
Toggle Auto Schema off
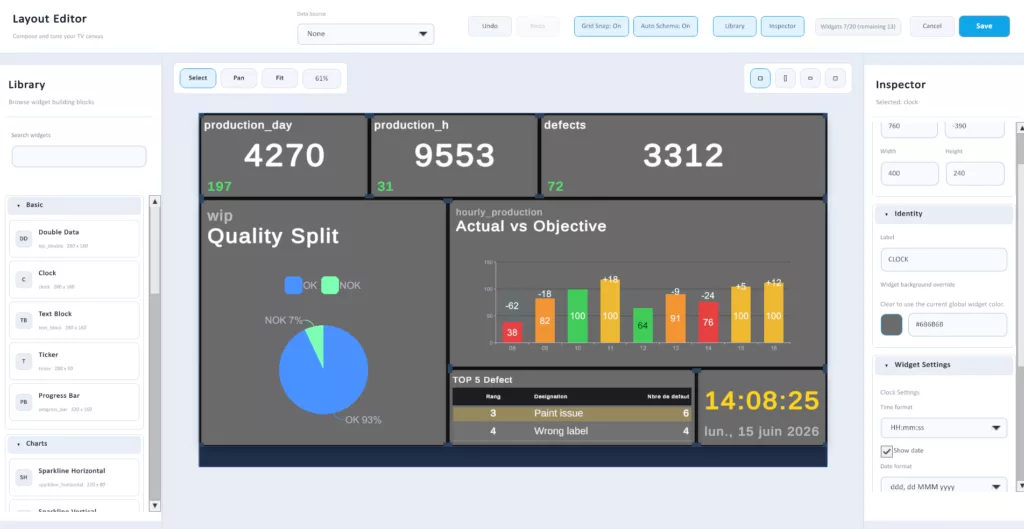[665, 26]
